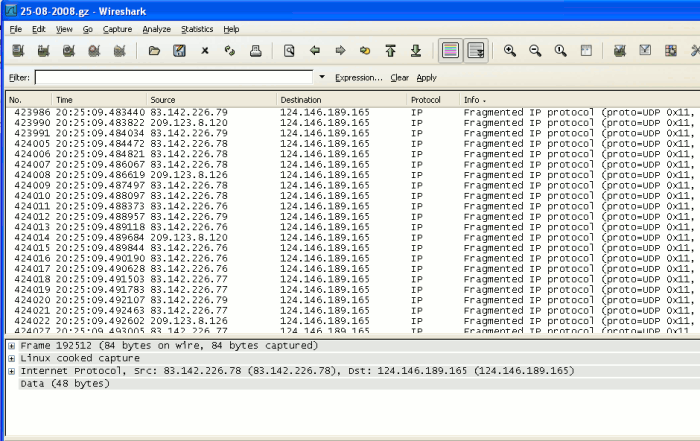This screenshot has width=700, height=441.
Task: Toggle auto scroll in live capture
Action: click(x=476, y=50)
